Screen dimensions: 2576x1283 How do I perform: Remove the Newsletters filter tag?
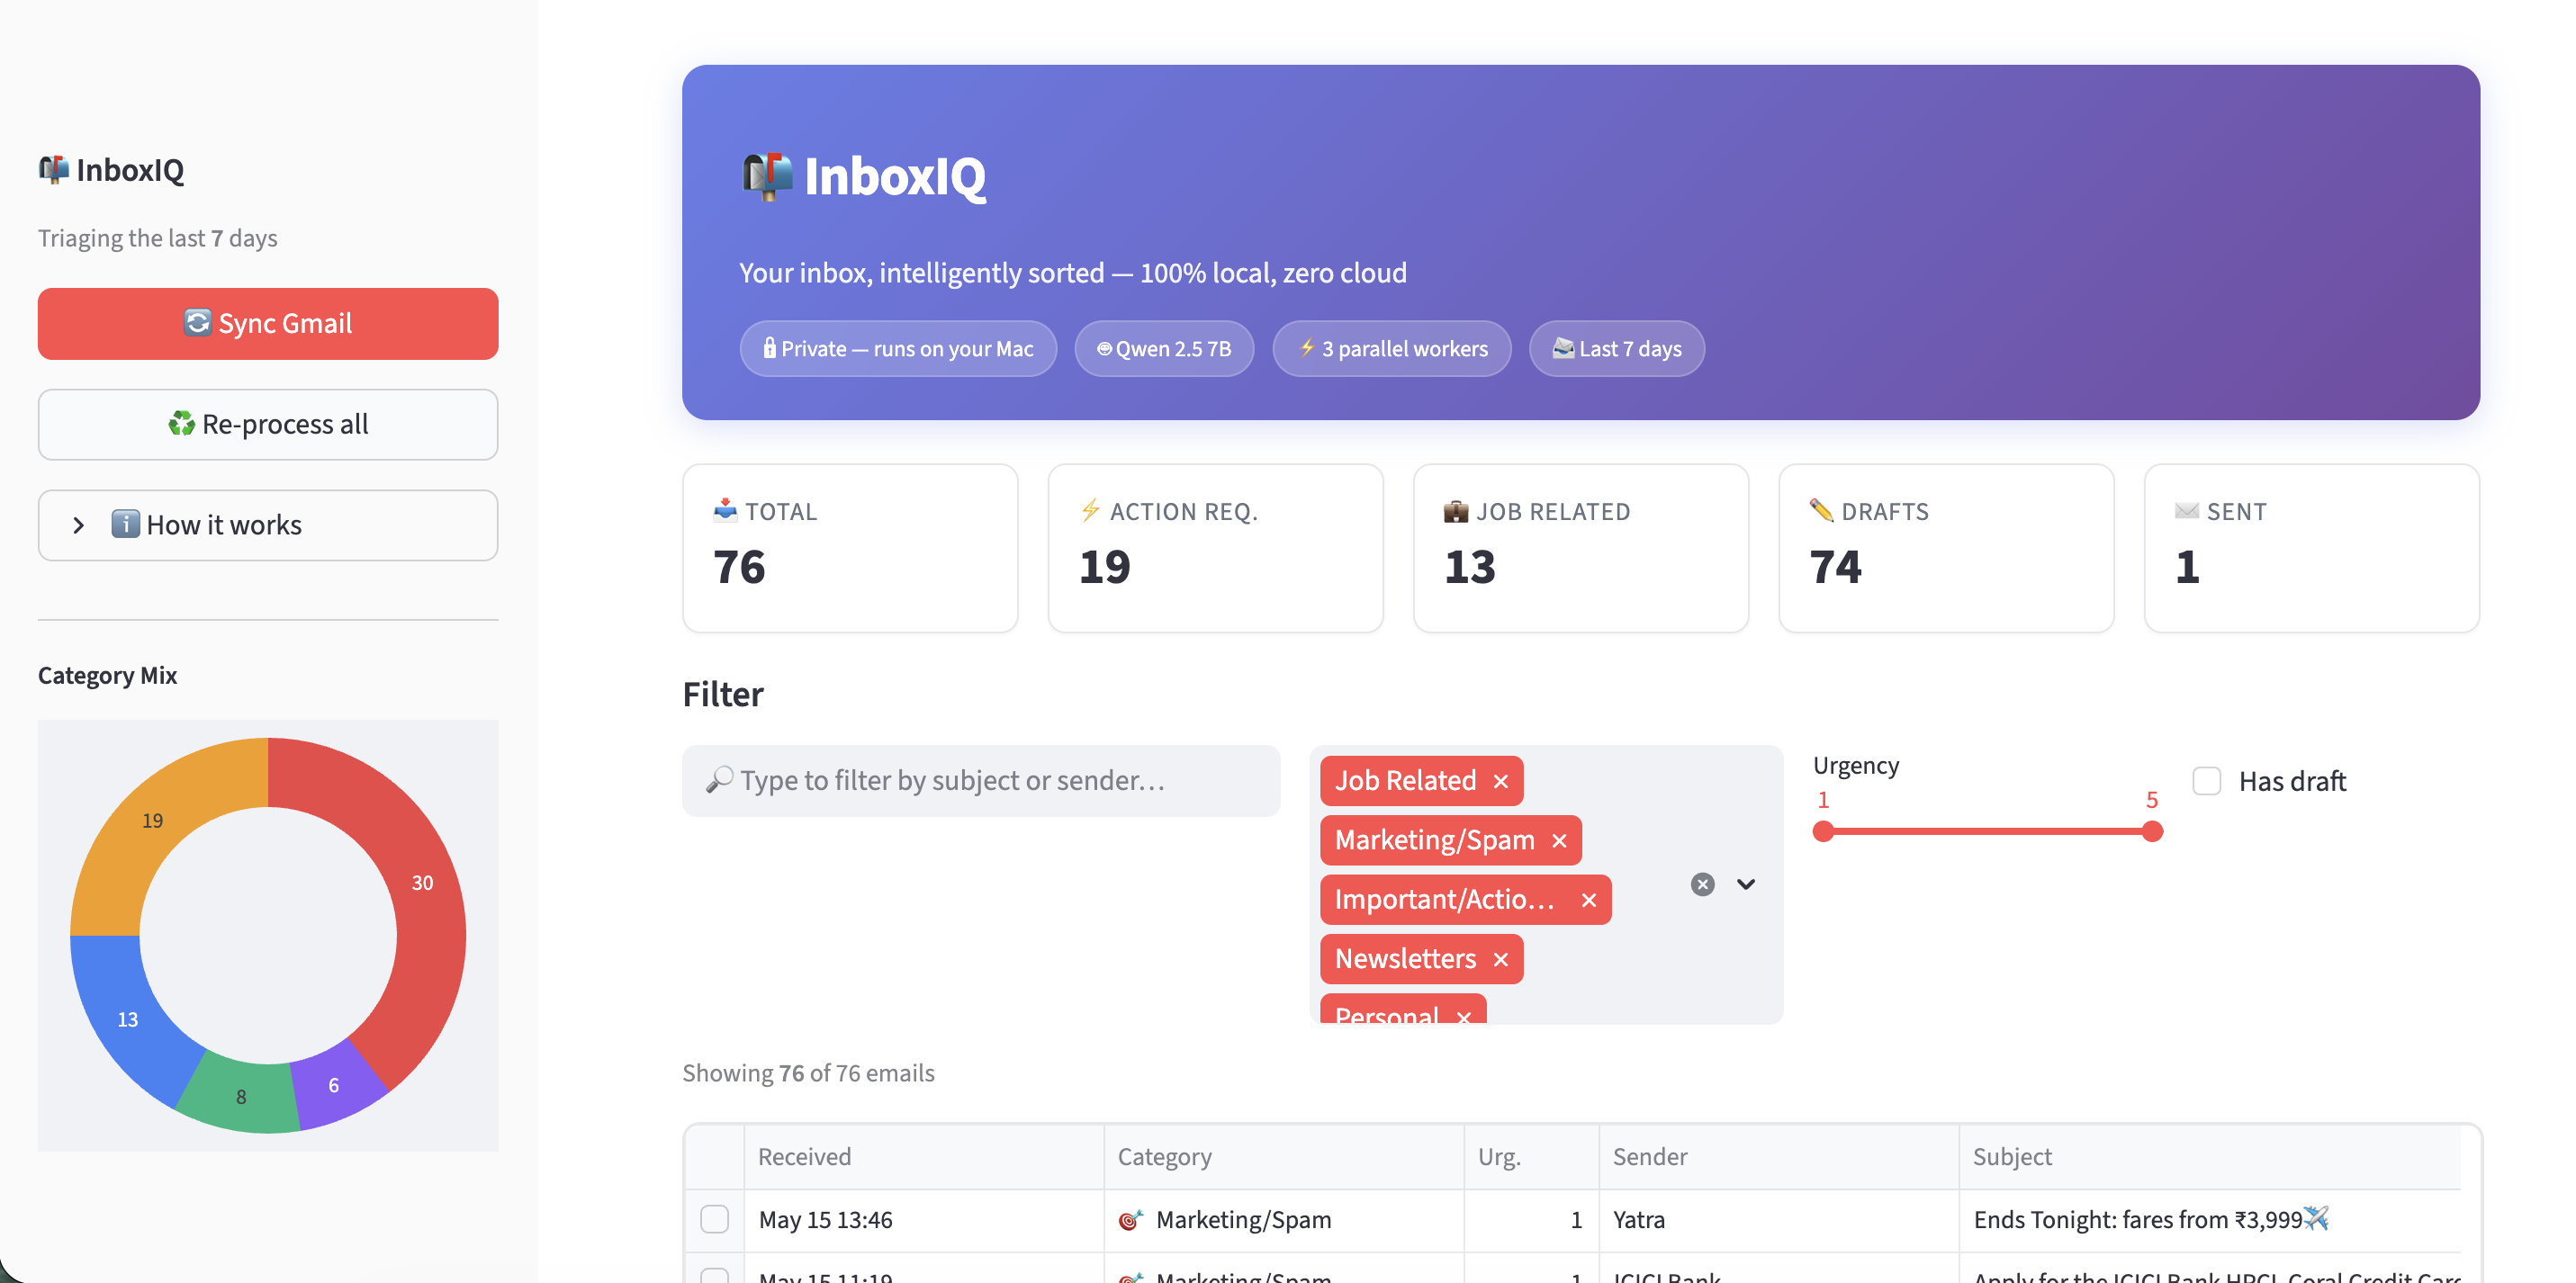[1500, 960]
